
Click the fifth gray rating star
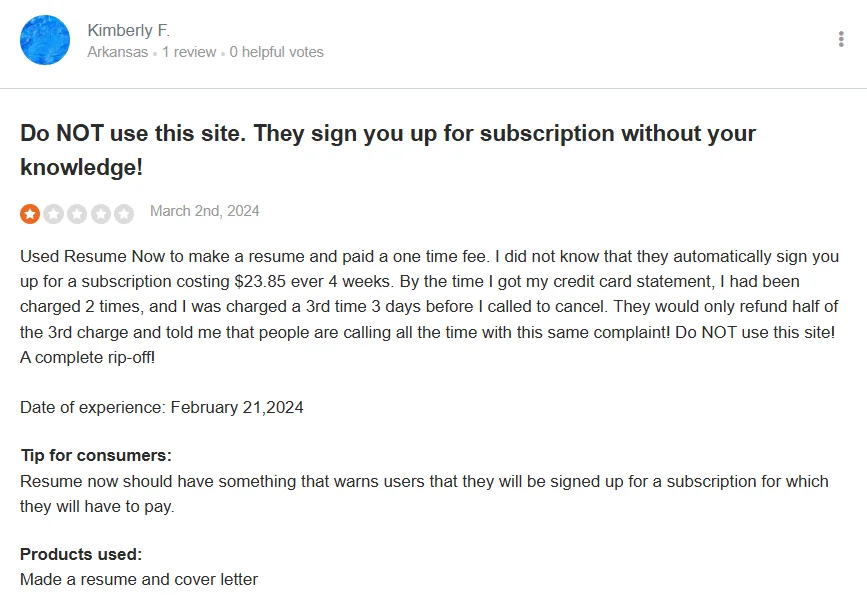point(124,214)
